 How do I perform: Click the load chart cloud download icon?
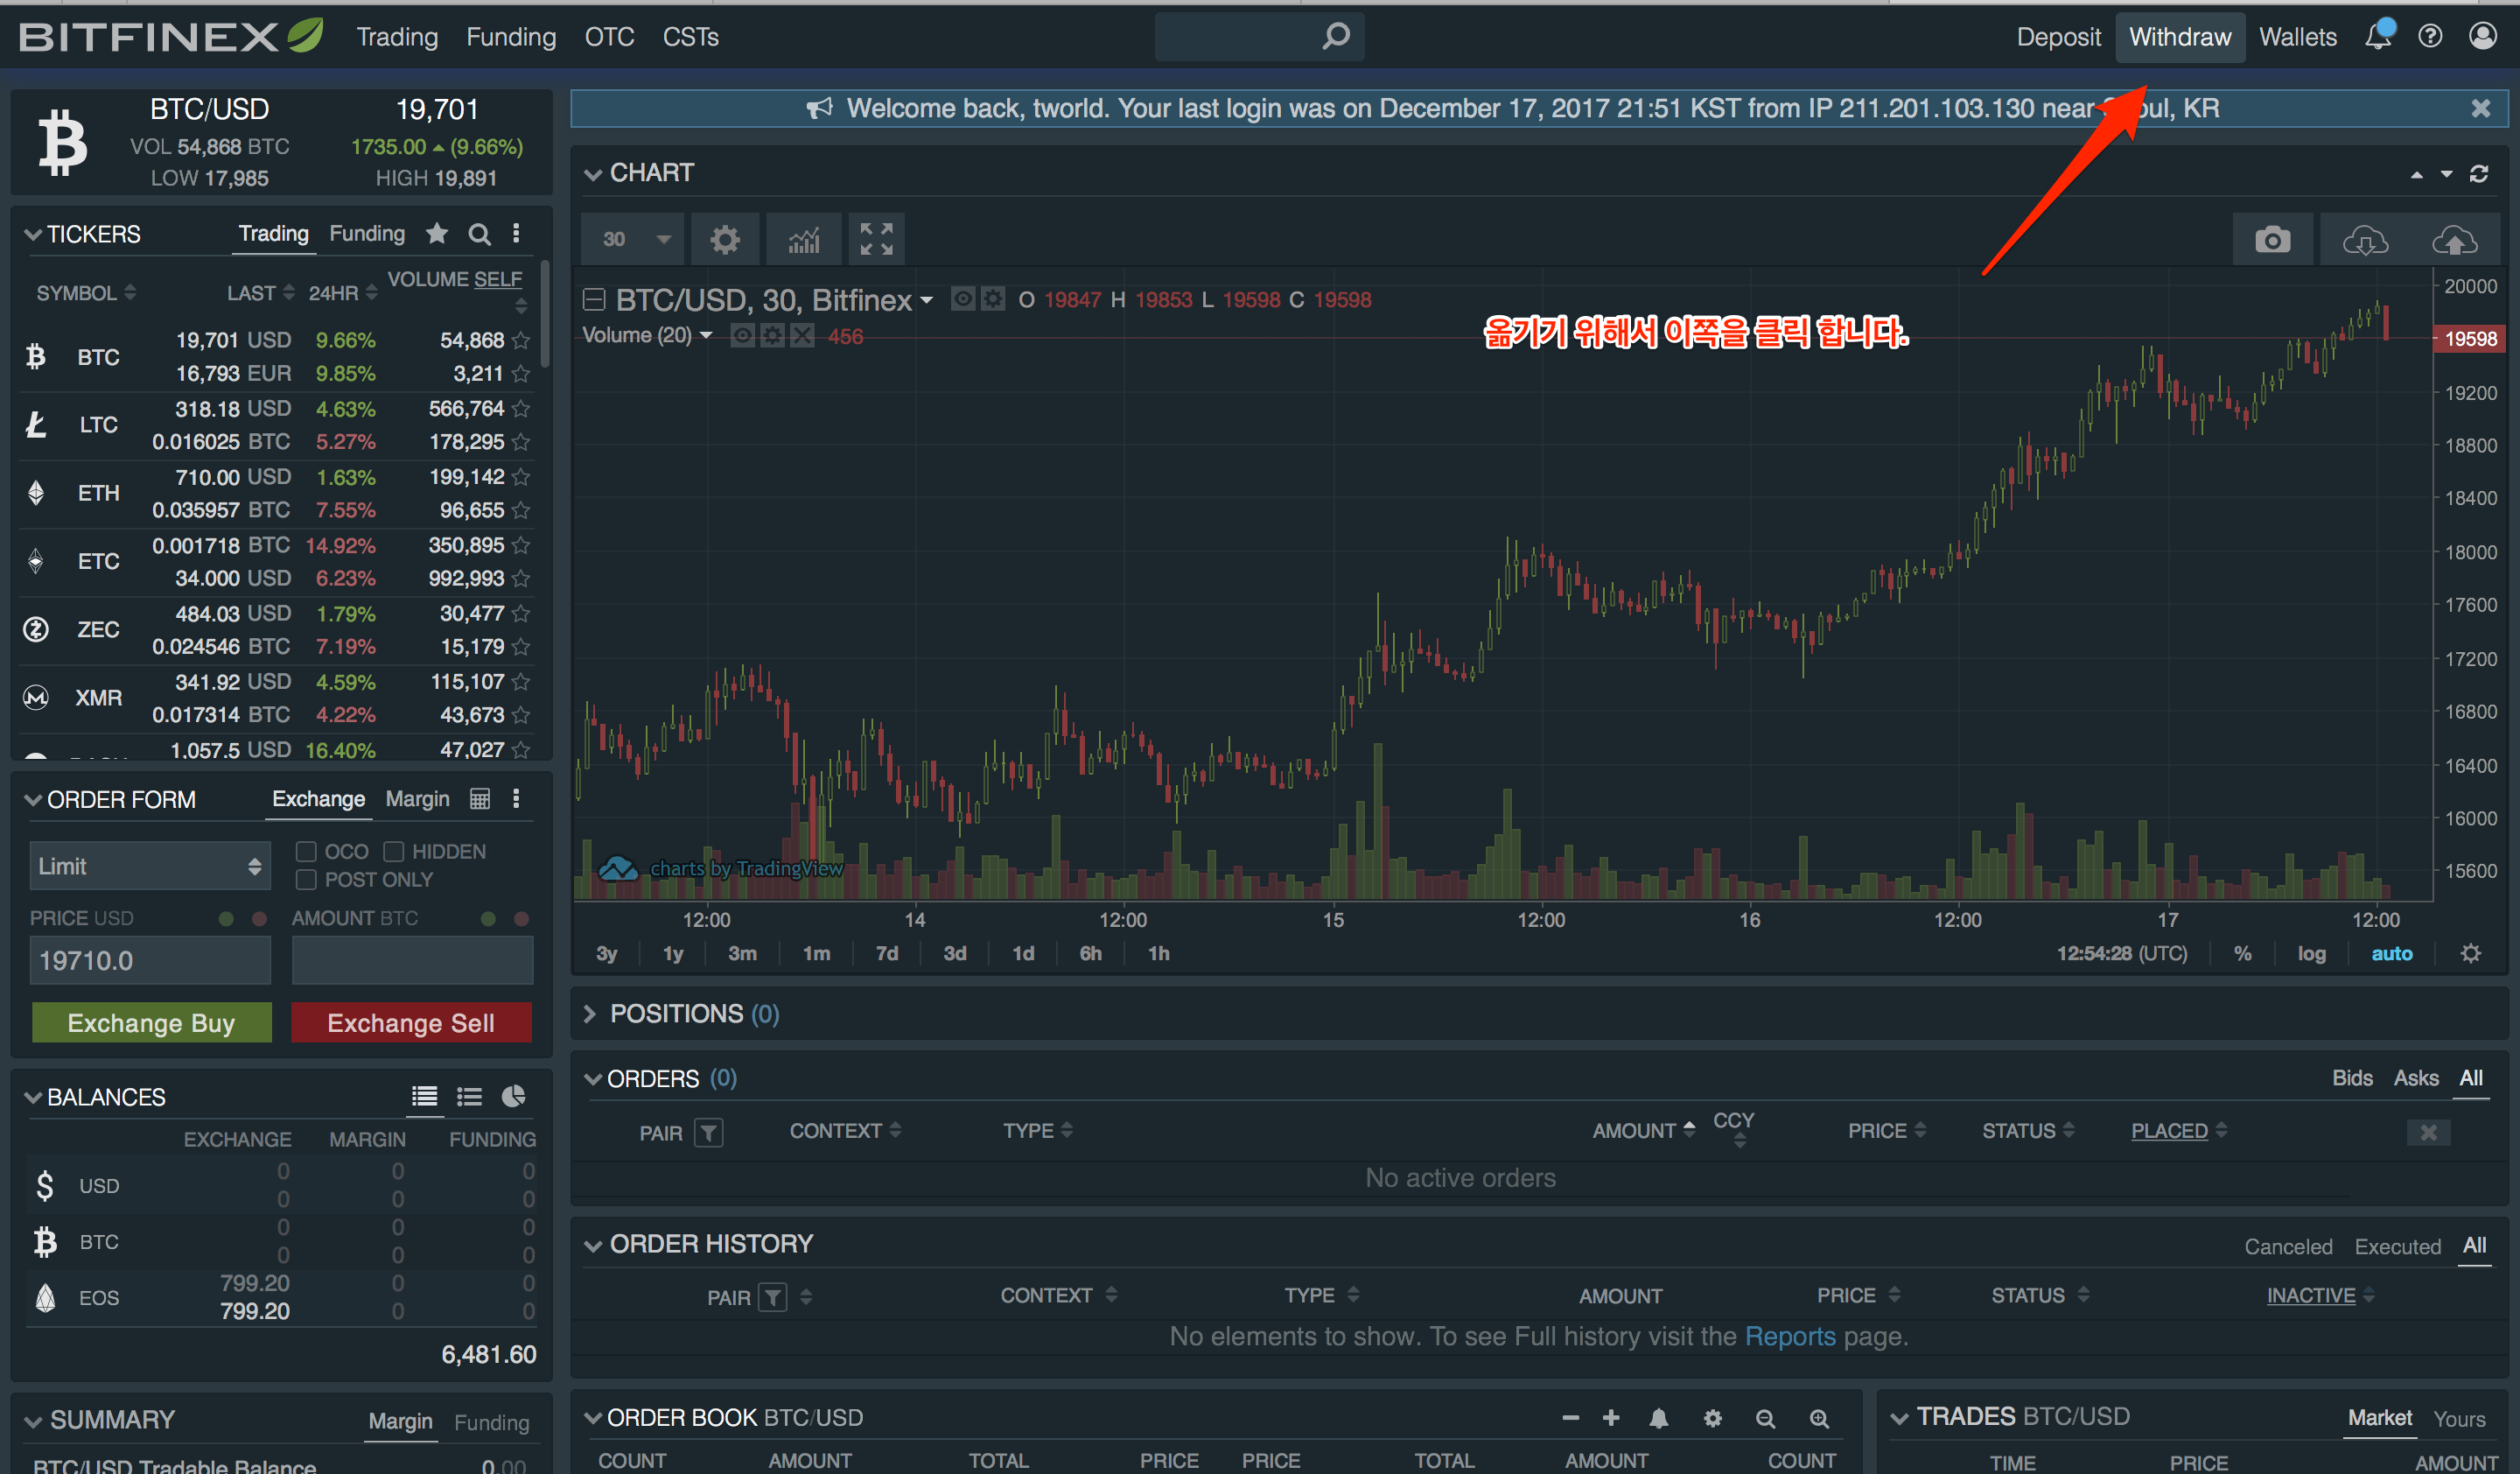2365,240
